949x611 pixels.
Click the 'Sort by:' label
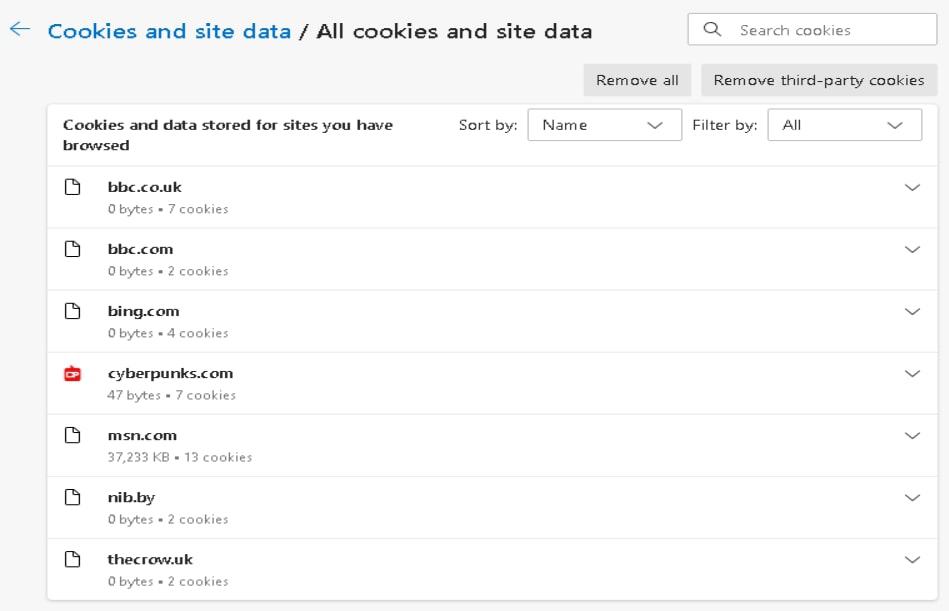[x=488, y=125]
